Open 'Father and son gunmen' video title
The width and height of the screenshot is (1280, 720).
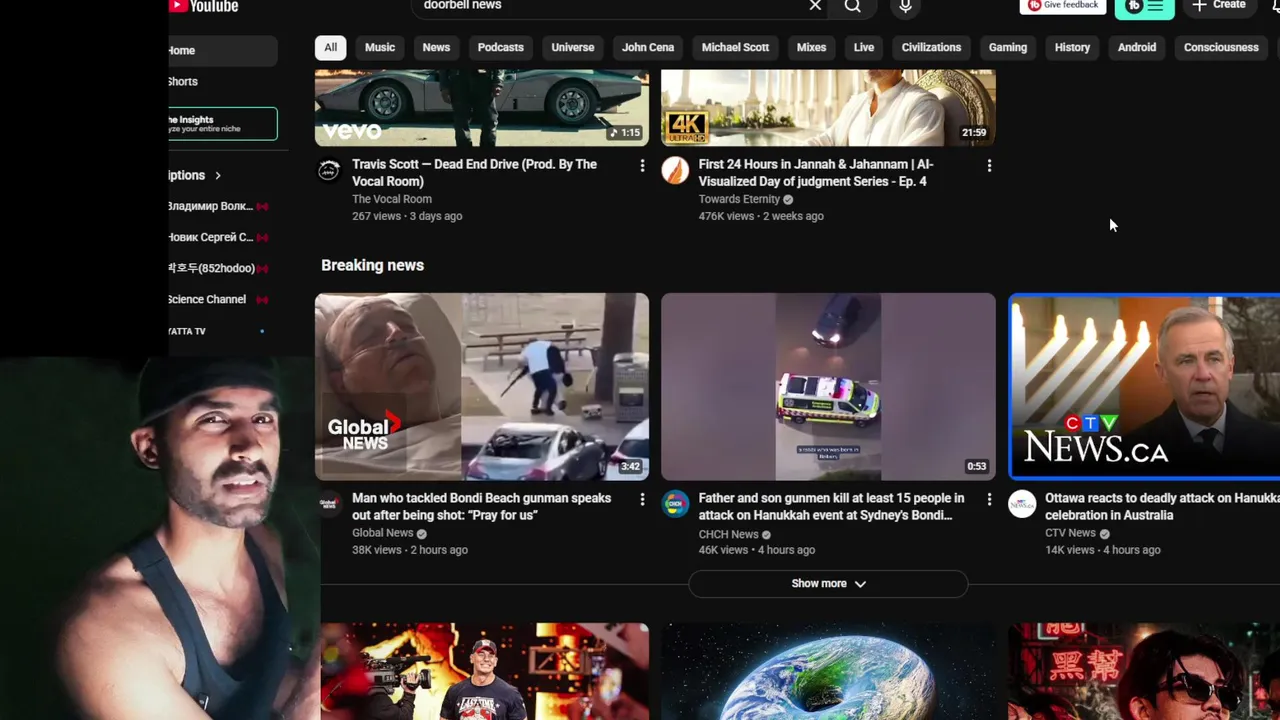pyautogui.click(x=832, y=507)
